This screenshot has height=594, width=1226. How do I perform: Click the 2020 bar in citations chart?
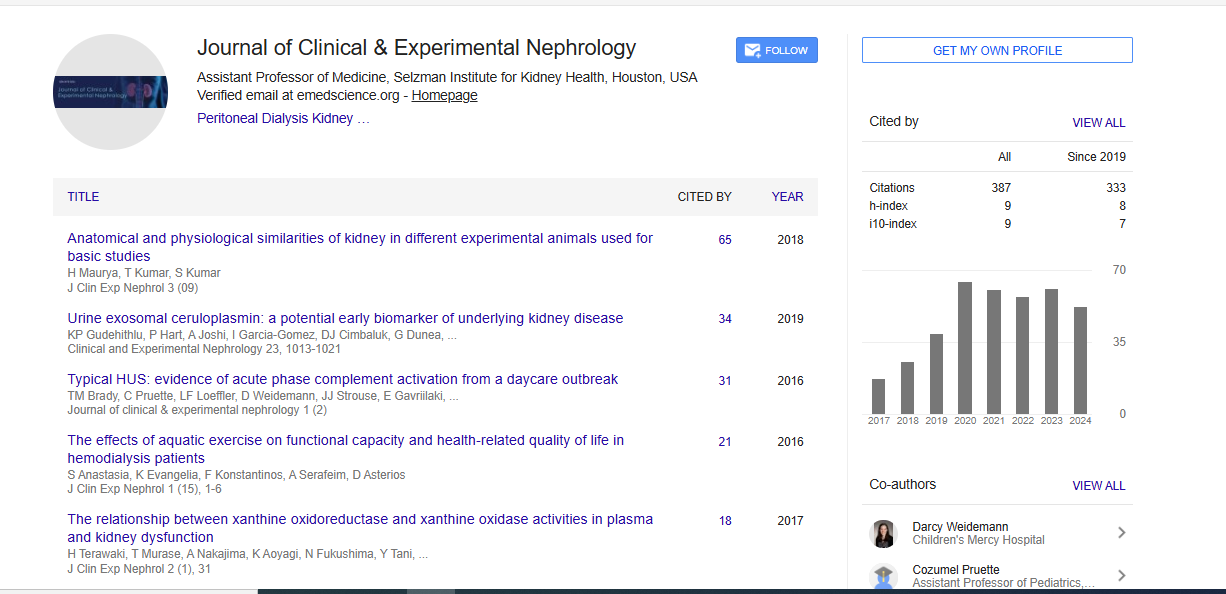click(x=965, y=348)
